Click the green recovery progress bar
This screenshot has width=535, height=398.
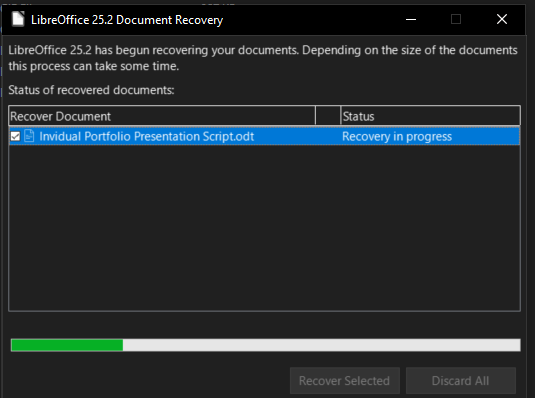[265, 345]
